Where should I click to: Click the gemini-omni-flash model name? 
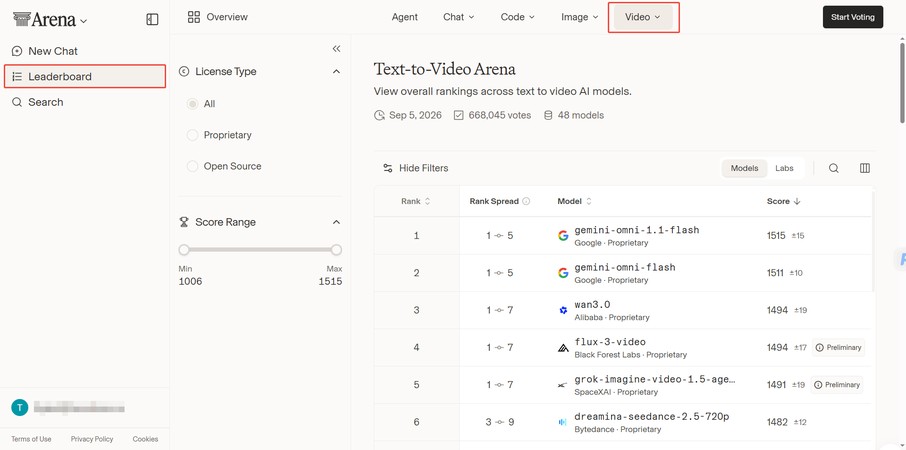(625, 267)
